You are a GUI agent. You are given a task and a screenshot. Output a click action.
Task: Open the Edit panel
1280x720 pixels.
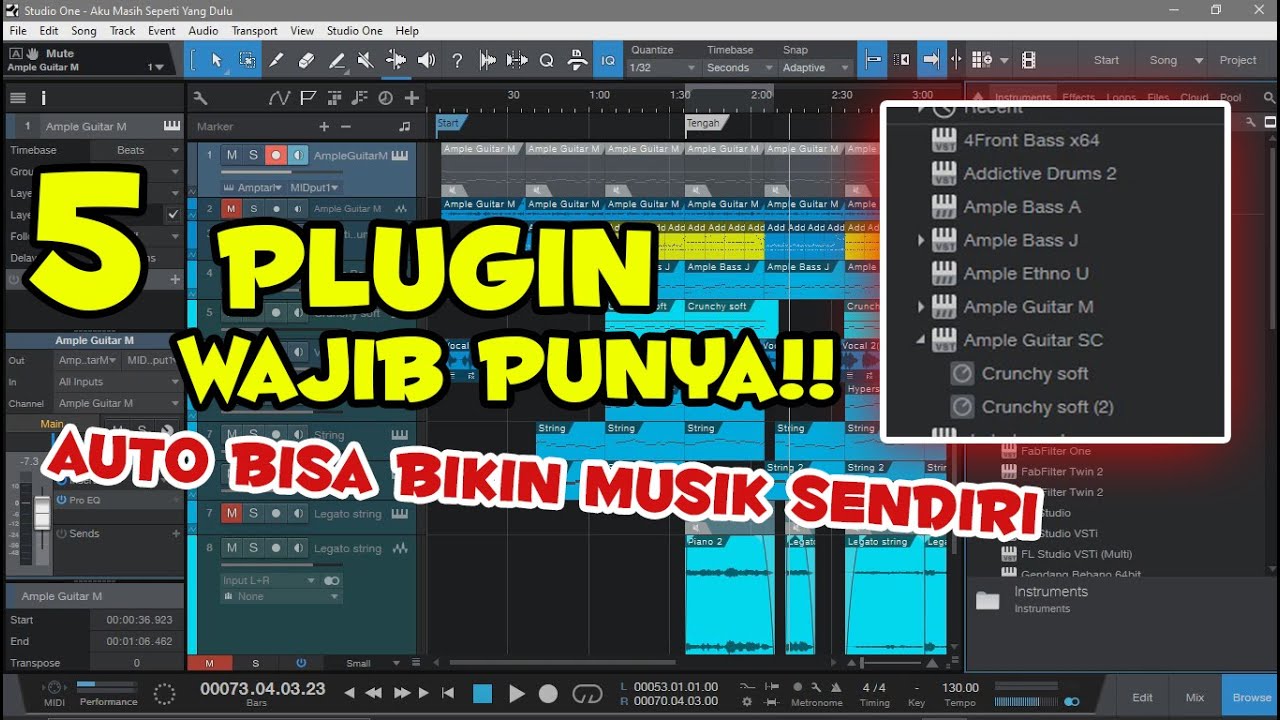coord(1142,697)
